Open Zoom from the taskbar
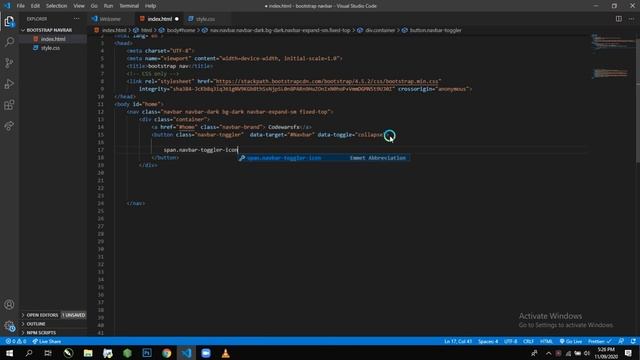640x360 pixels. tap(206, 353)
